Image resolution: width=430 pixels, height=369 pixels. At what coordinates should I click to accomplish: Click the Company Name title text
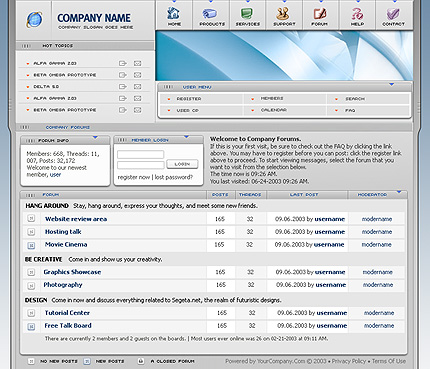(94, 18)
